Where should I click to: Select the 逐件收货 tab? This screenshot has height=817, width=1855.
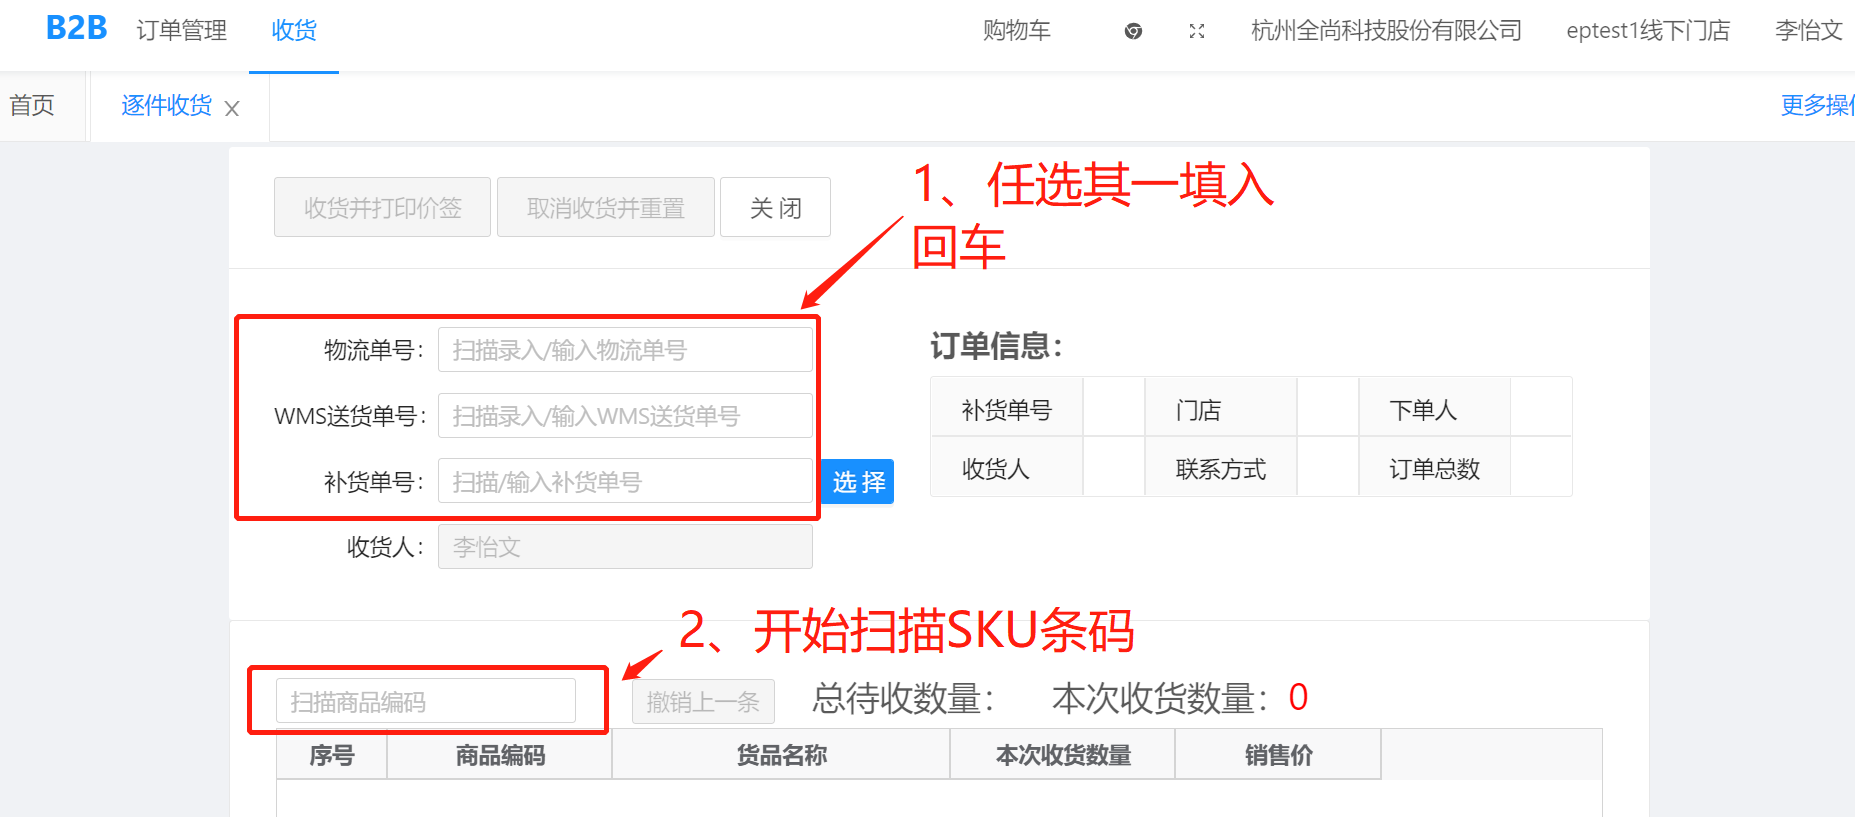tap(167, 105)
